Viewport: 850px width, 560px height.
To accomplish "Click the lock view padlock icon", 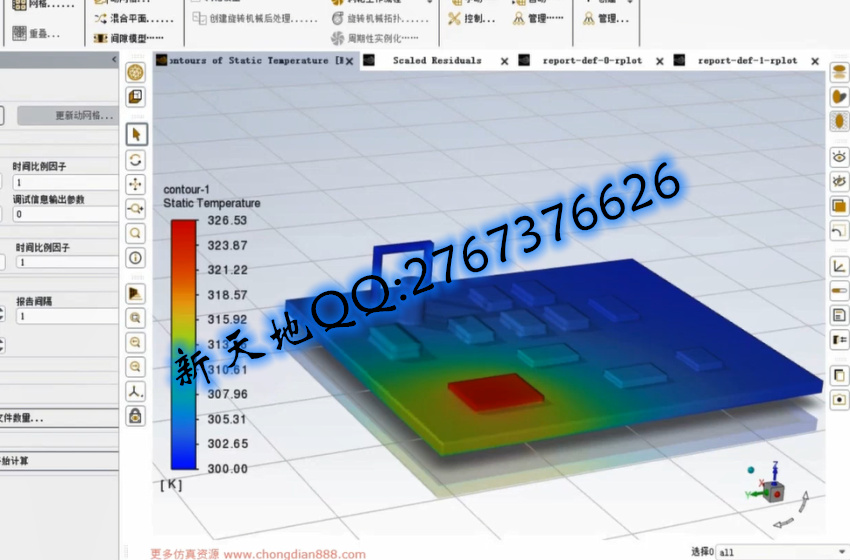I will [136, 415].
